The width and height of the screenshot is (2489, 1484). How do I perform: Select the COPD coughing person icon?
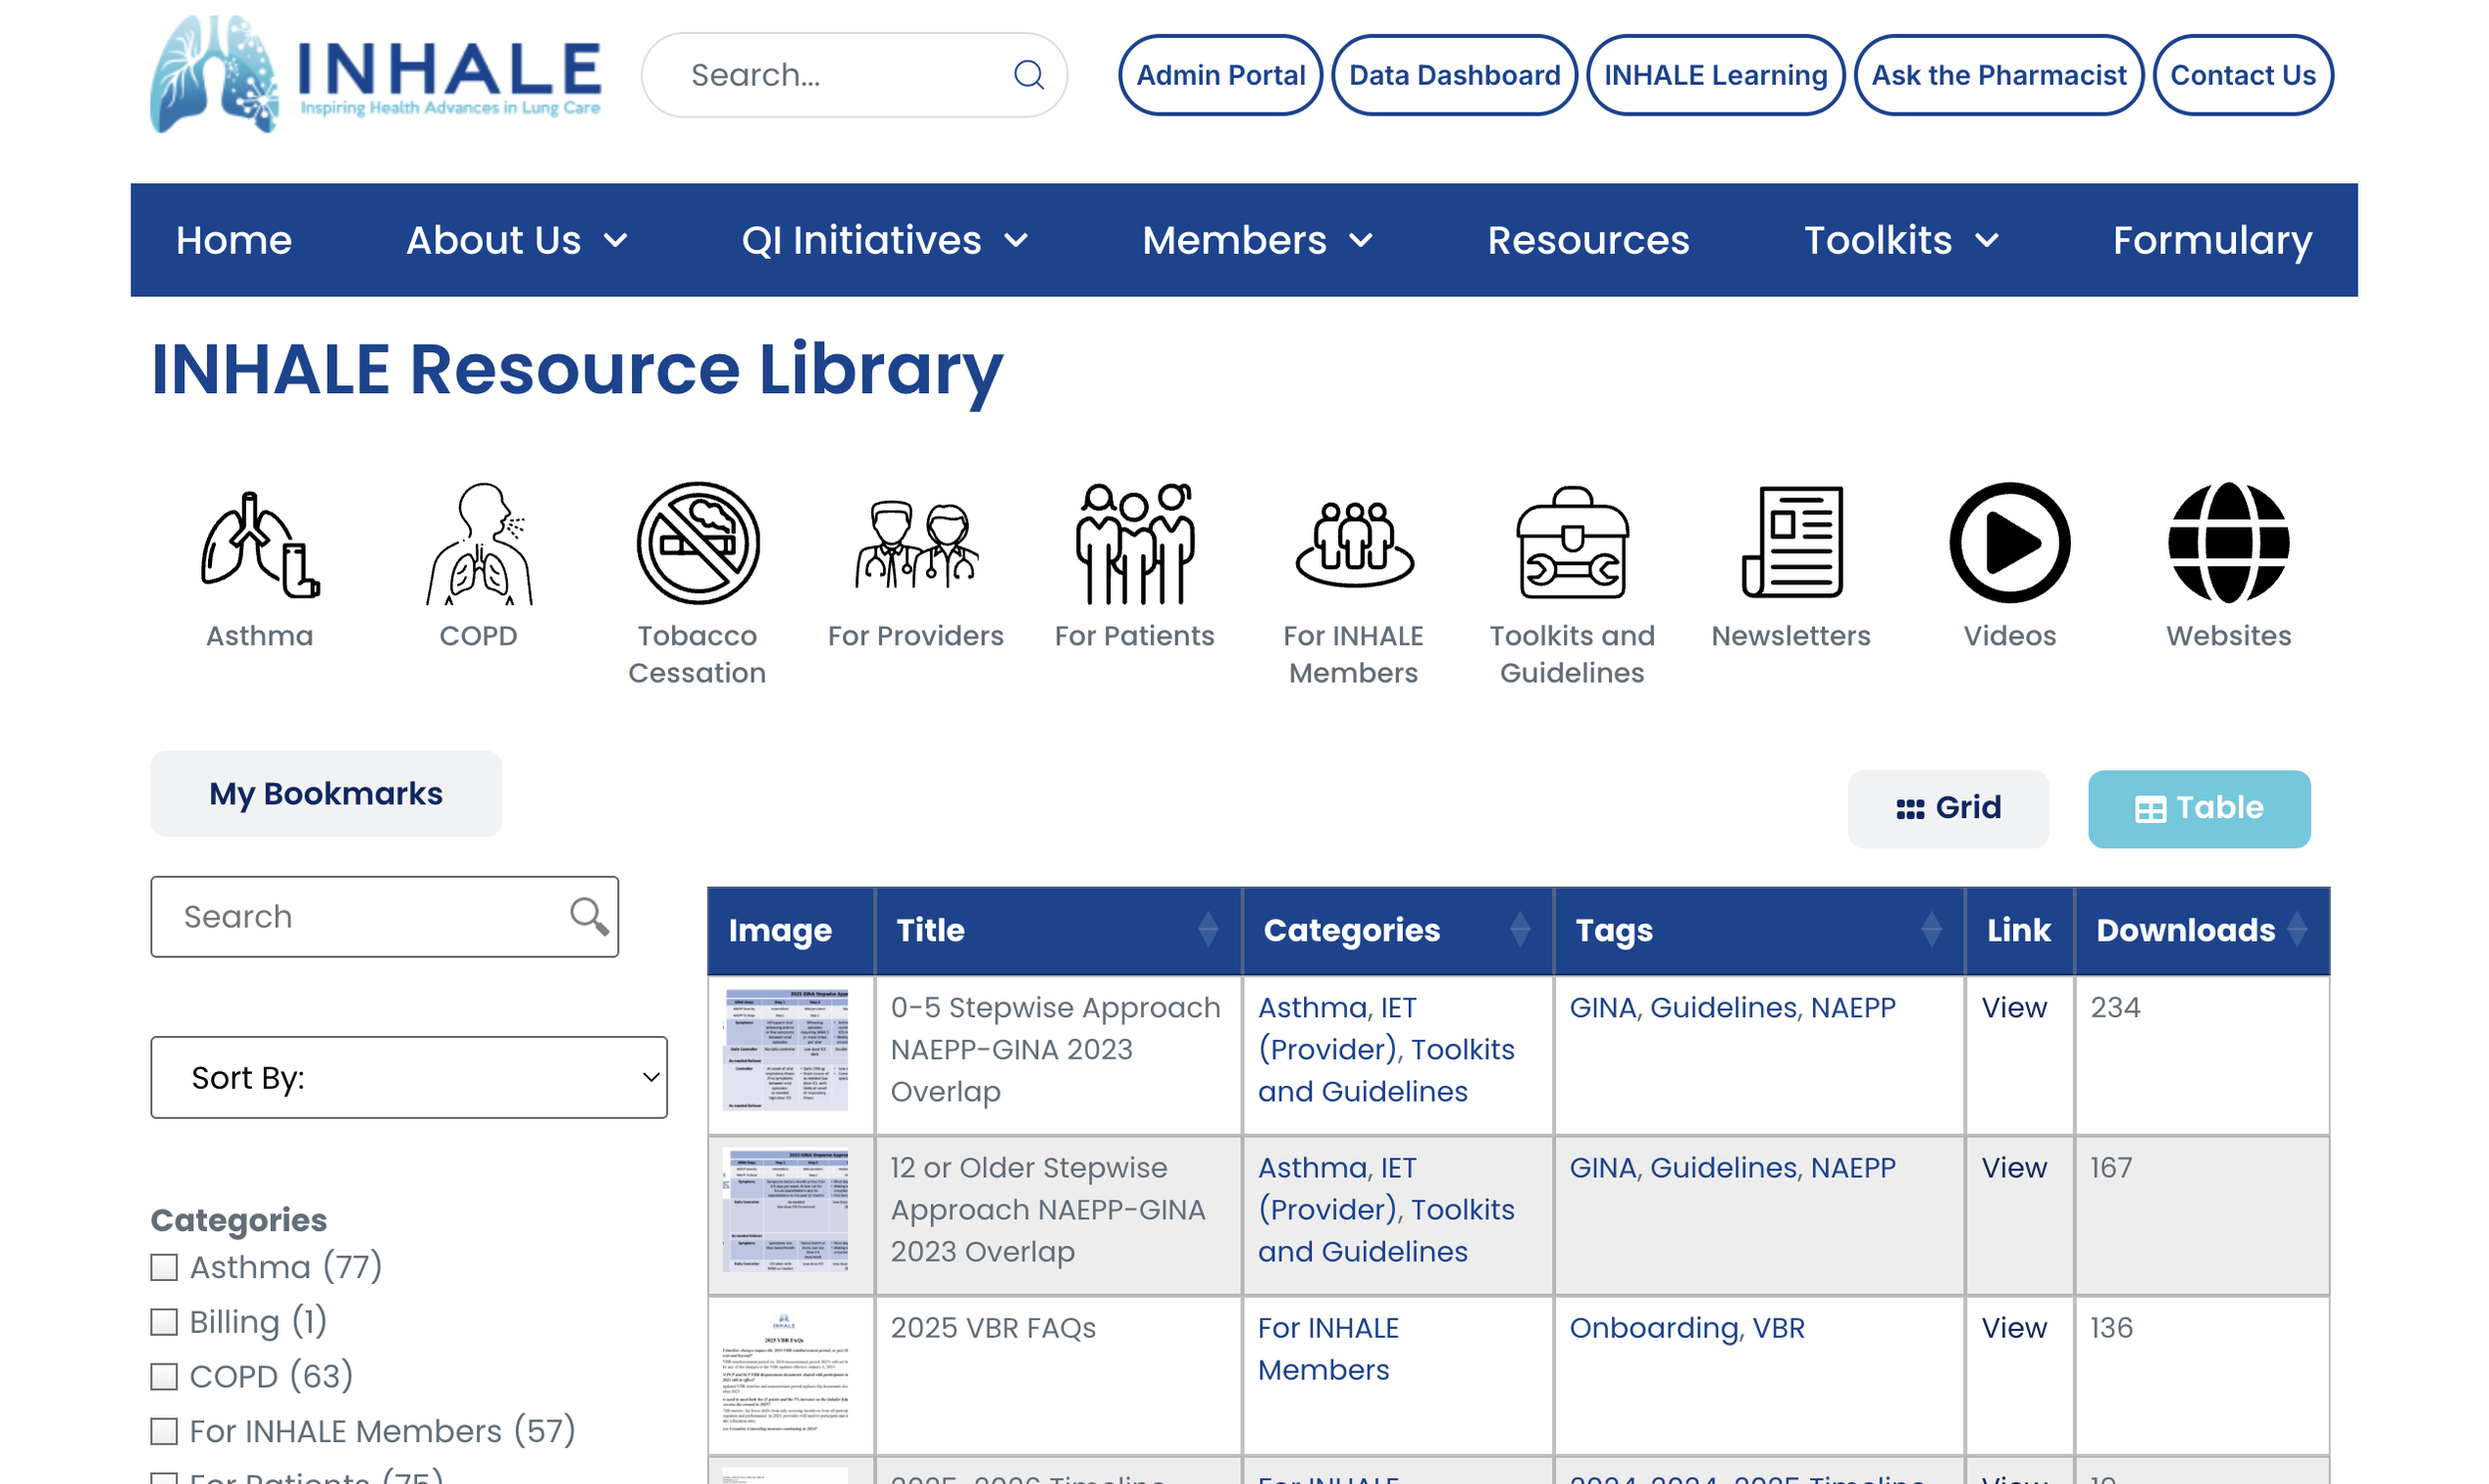tap(478, 545)
